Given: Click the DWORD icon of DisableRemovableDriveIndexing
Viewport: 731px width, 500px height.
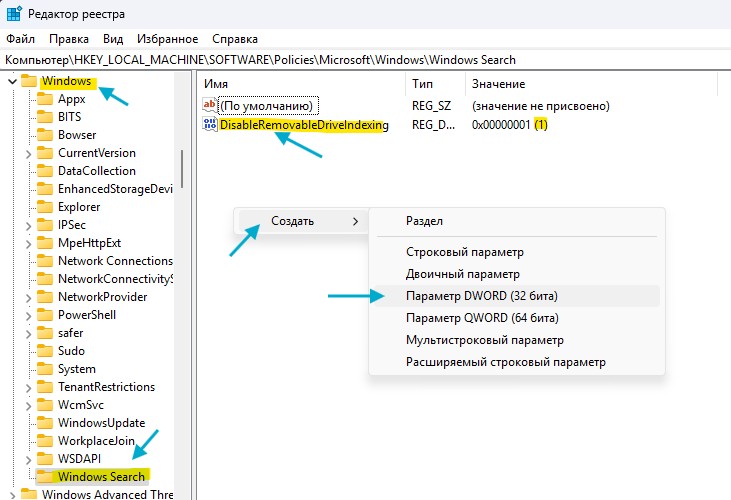Looking at the screenshot, I should tap(210, 124).
